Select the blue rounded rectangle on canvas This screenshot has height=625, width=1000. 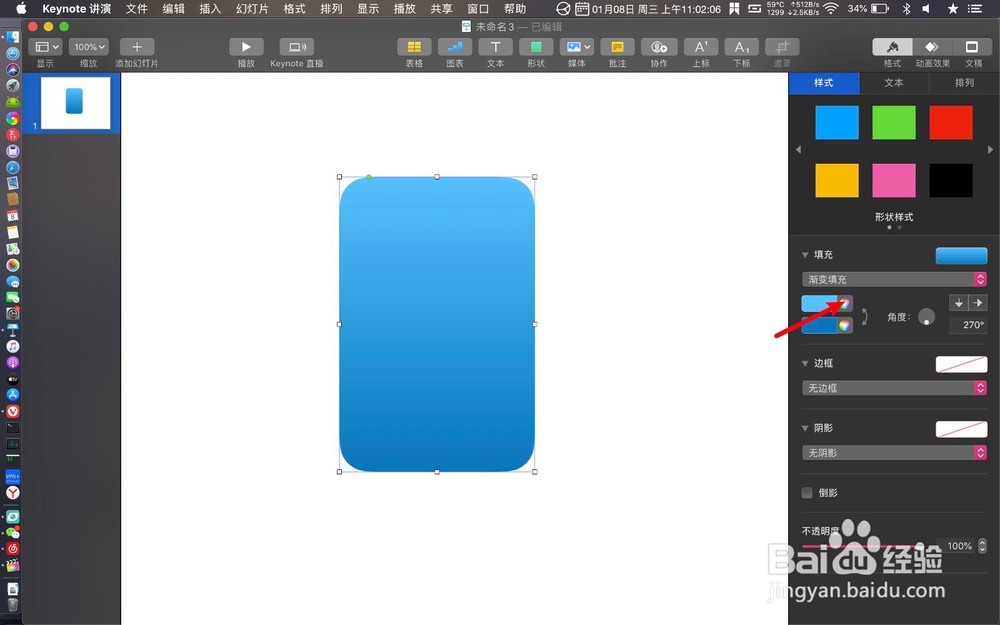(x=437, y=324)
